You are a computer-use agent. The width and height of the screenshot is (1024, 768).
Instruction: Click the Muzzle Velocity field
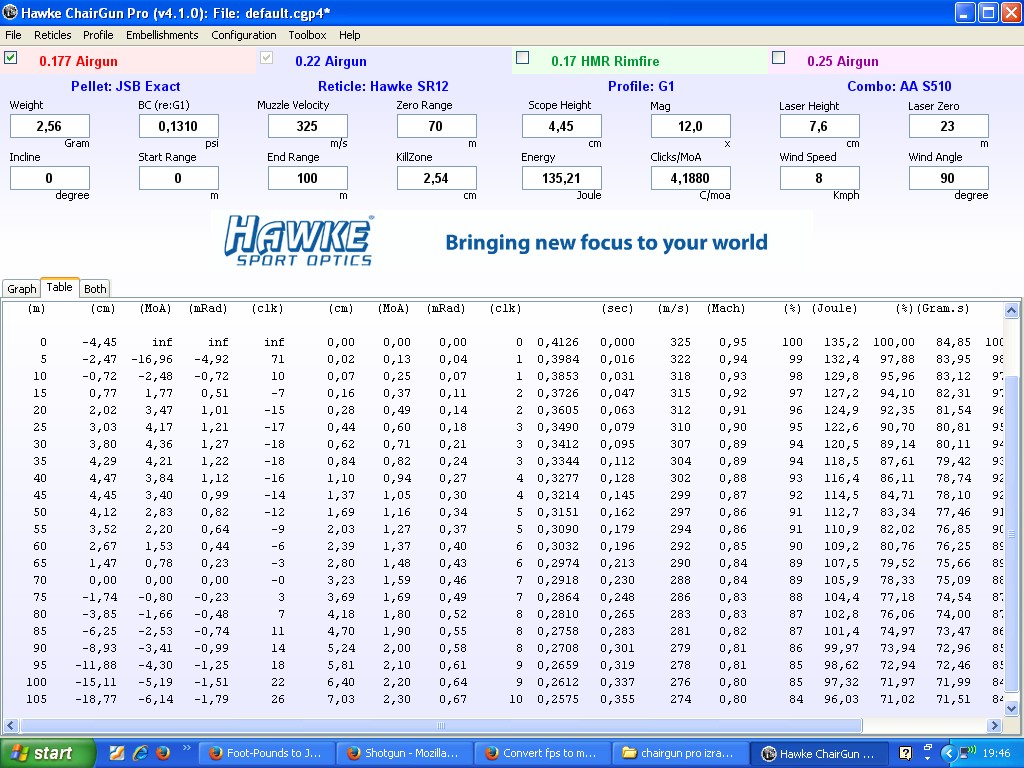tap(308, 126)
